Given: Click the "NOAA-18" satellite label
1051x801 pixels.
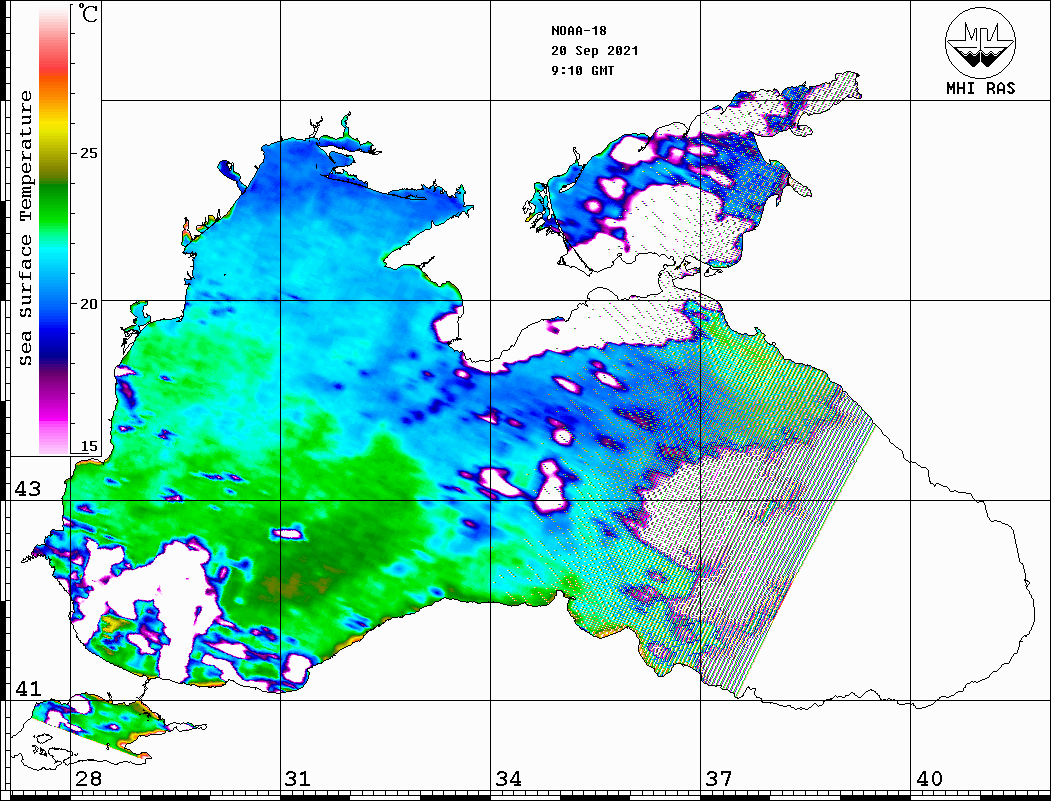Looking at the screenshot, I should [579, 31].
